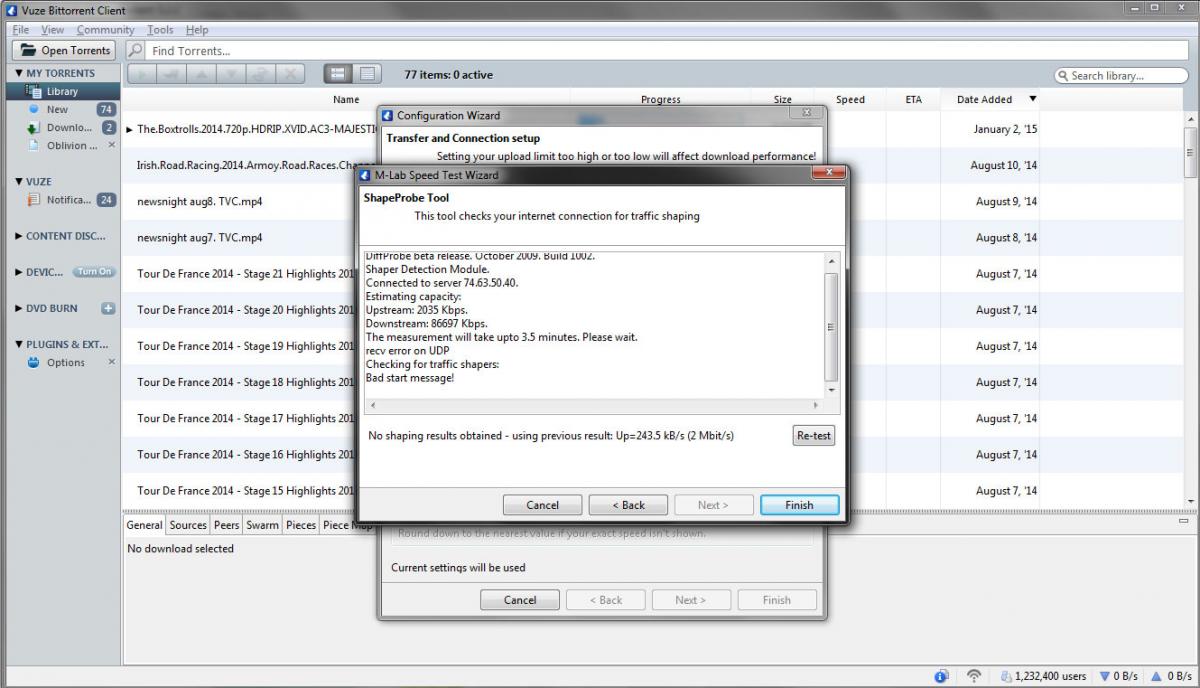Click the info status bar icon
The image size is (1200, 688).
click(941, 676)
